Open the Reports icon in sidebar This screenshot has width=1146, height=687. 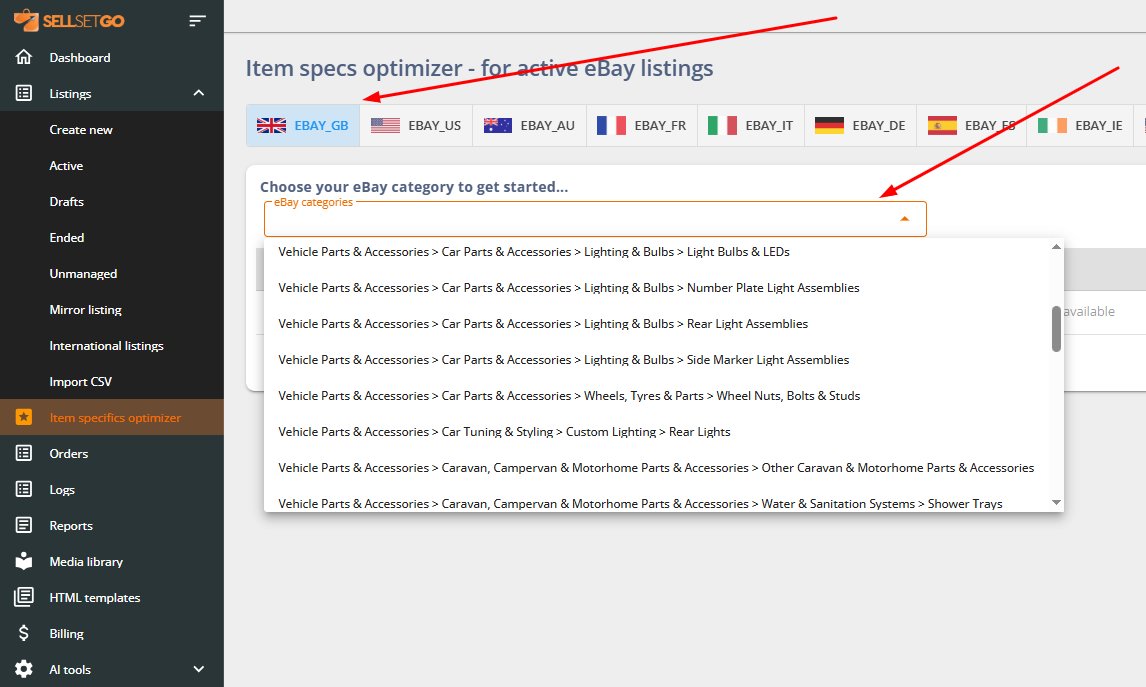[x=24, y=525]
